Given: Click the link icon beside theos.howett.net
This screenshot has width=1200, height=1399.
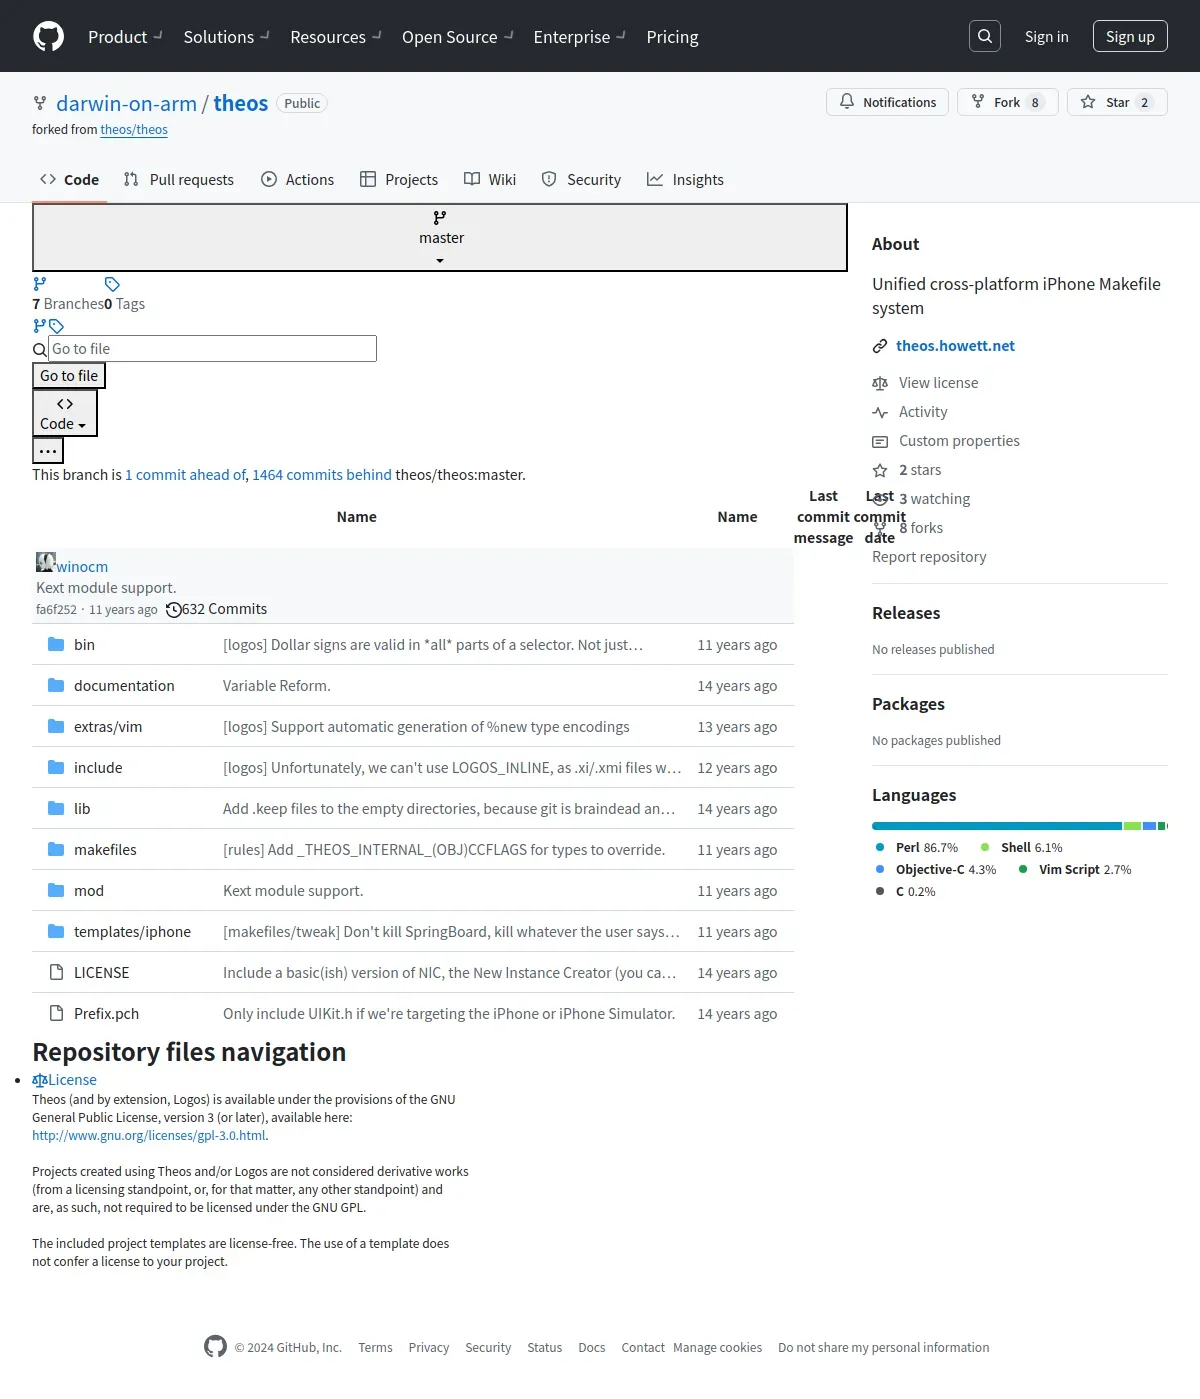Looking at the screenshot, I should [x=880, y=346].
